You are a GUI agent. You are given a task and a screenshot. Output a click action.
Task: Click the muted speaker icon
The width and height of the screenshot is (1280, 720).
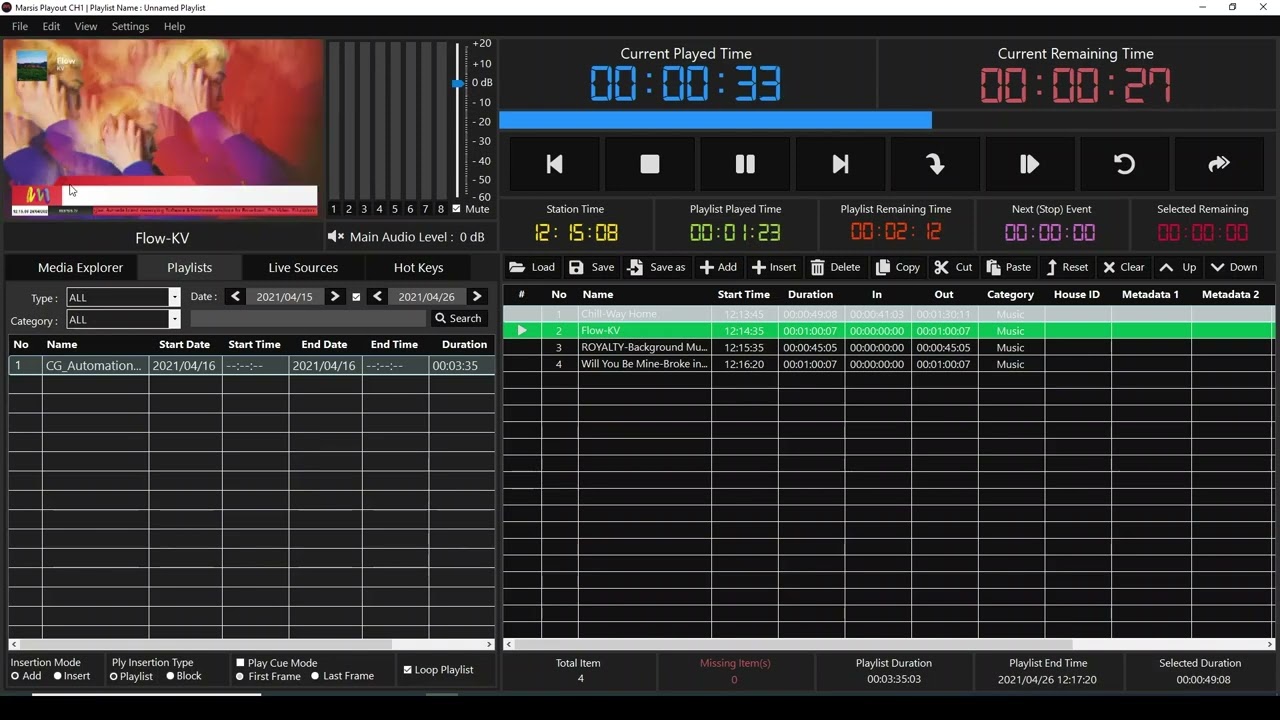click(336, 237)
